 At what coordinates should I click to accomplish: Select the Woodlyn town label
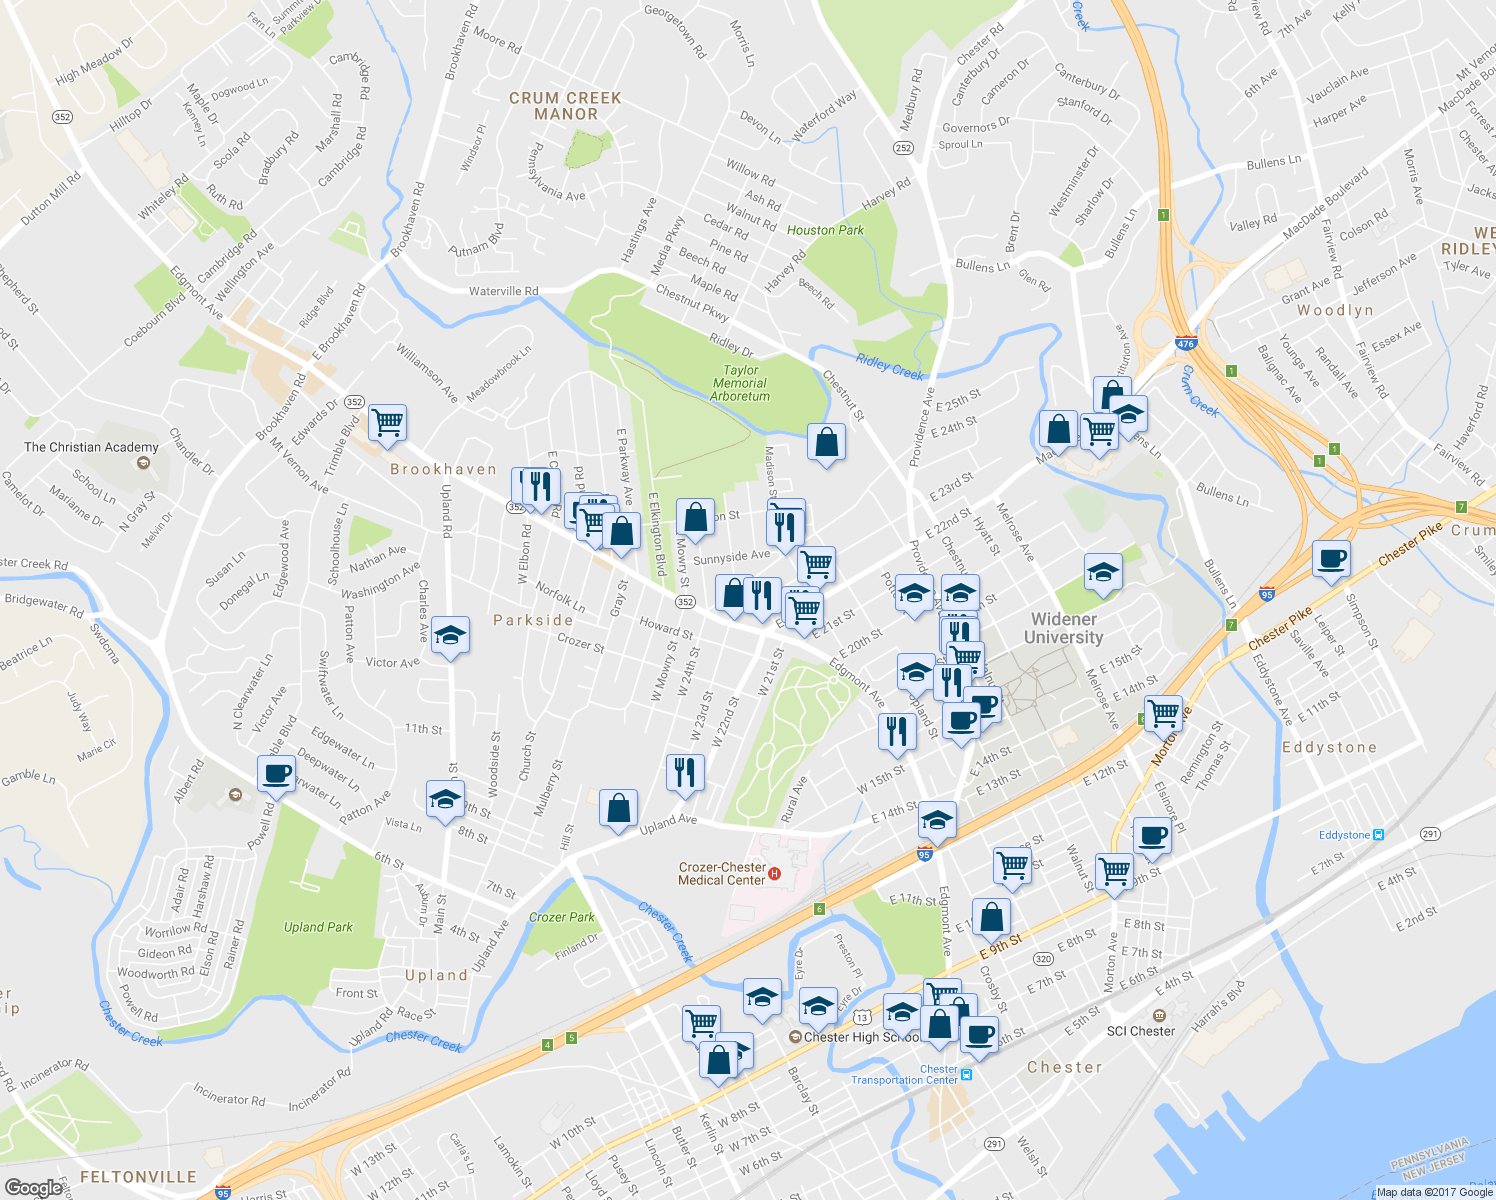coord(1335,310)
